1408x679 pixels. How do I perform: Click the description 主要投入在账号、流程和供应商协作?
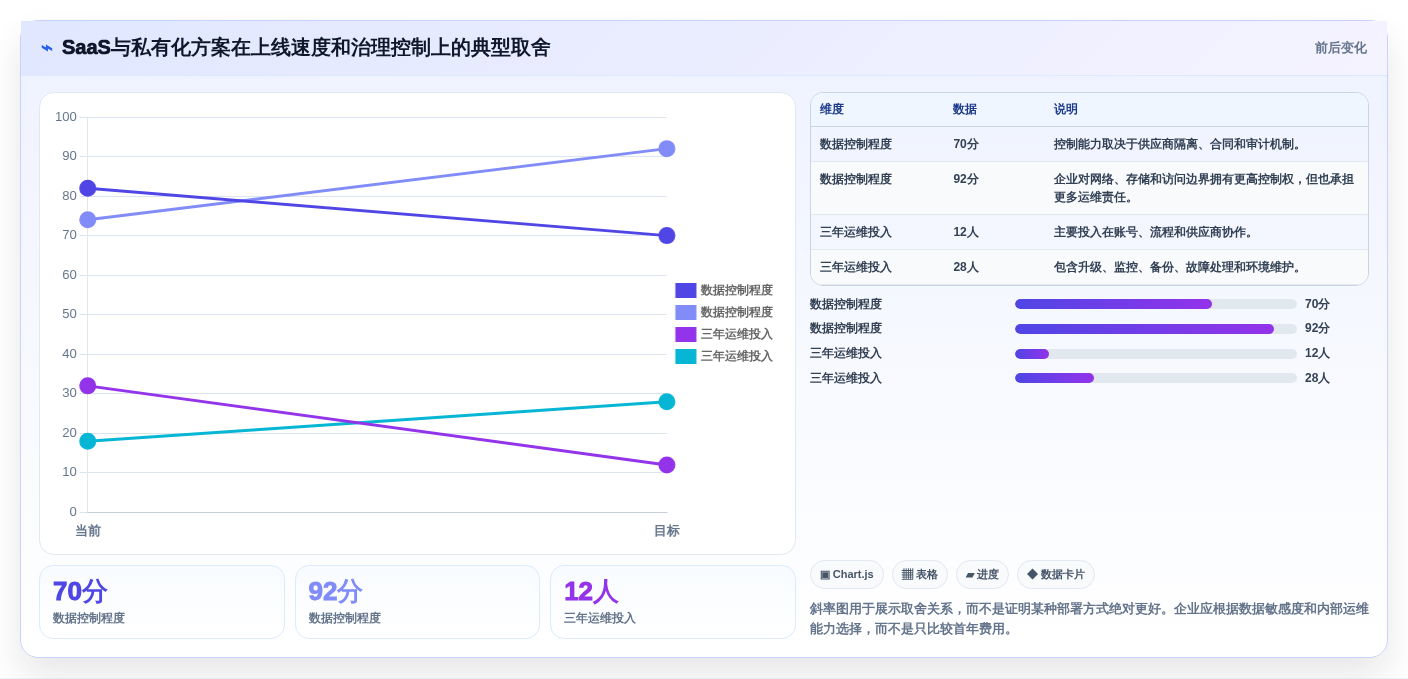[x=1156, y=233]
